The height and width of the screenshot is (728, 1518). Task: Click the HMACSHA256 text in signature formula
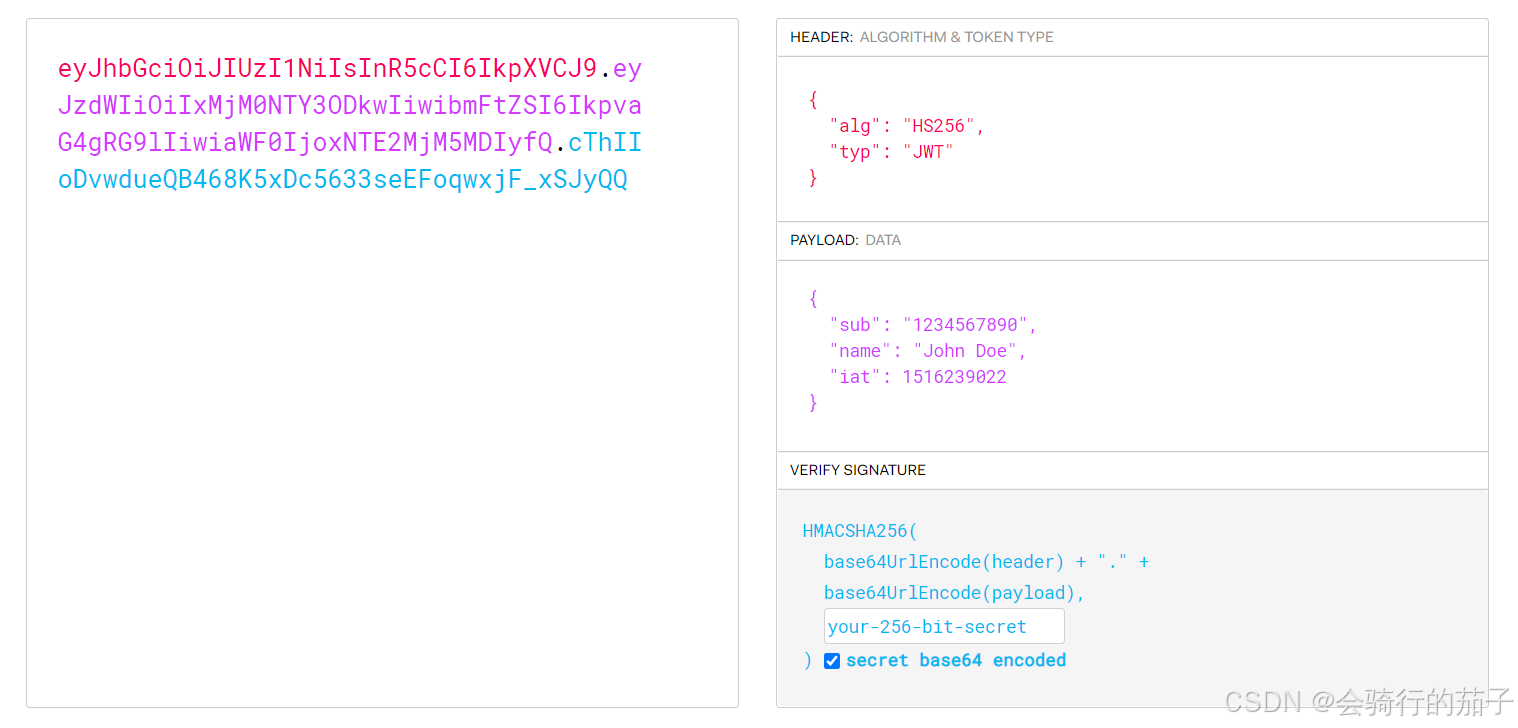(x=853, y=530)
